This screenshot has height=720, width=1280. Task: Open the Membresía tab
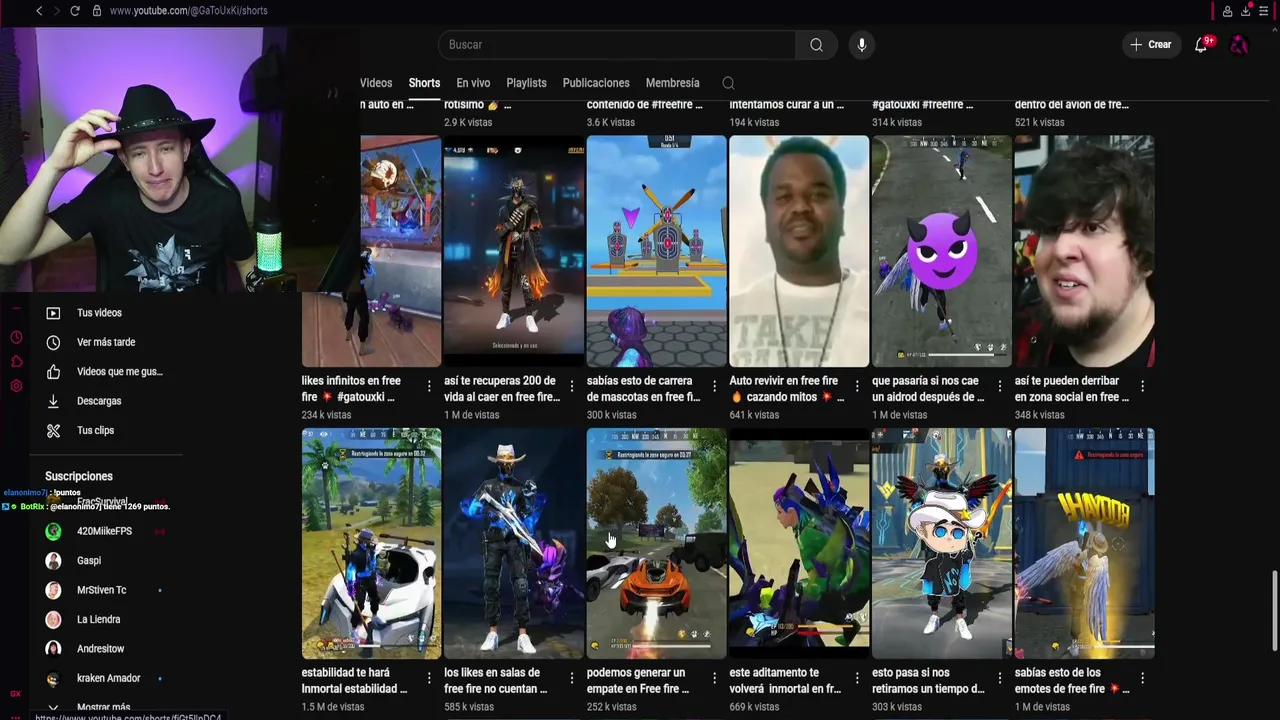point(672,83)
